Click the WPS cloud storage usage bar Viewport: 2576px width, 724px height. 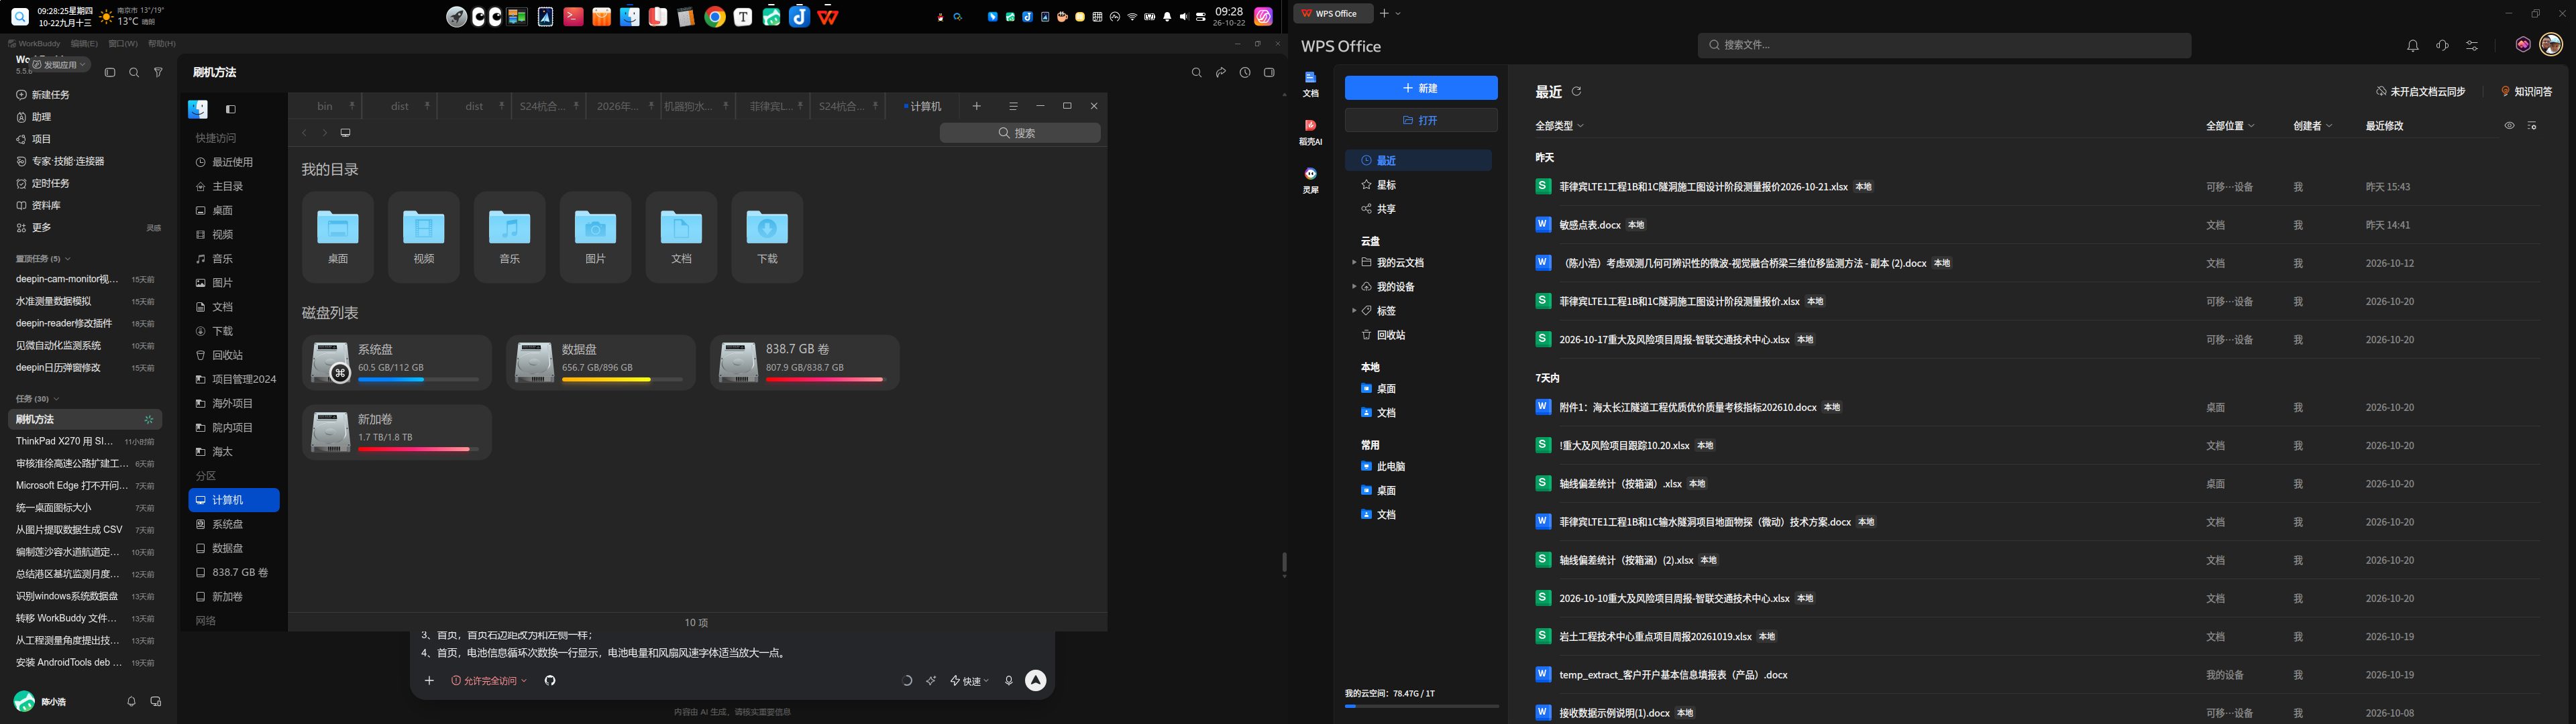pos(1421,706)
